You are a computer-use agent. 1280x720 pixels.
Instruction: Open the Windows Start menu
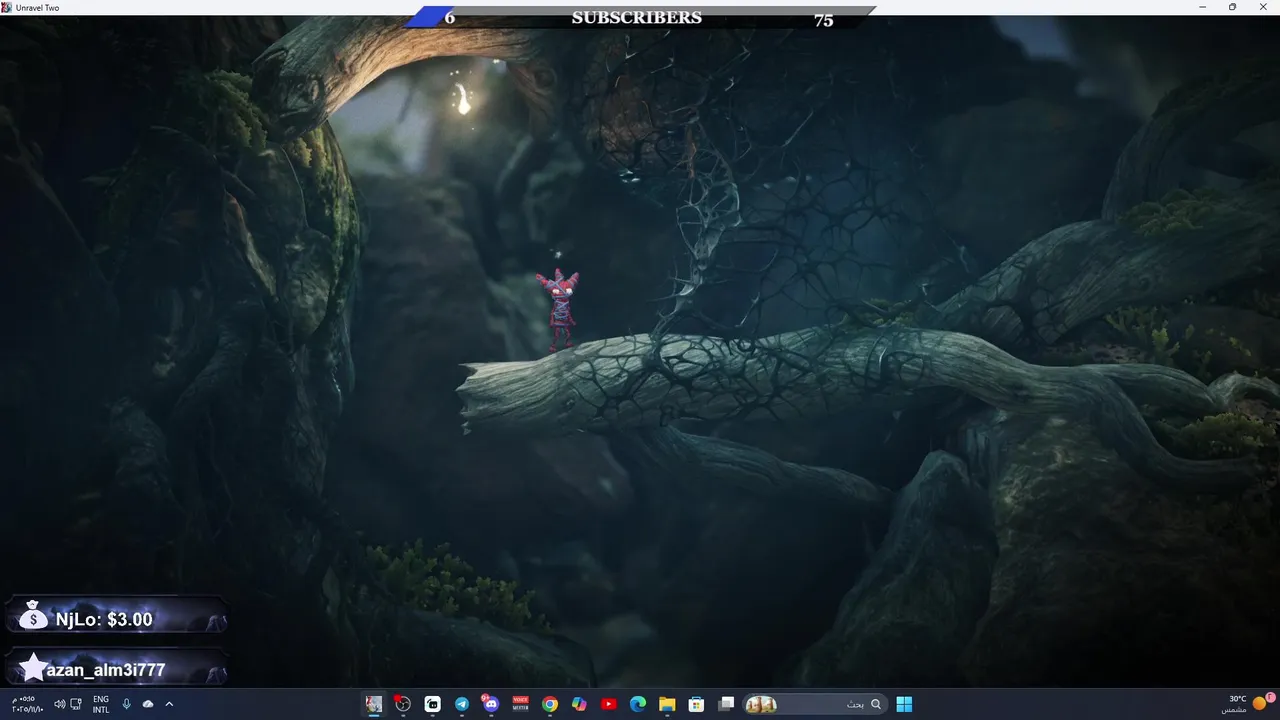click(x=904, y=704)
